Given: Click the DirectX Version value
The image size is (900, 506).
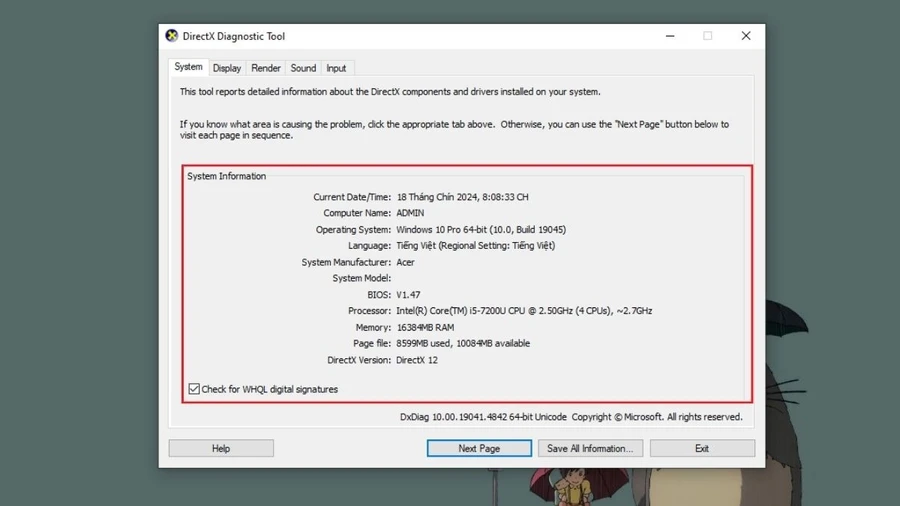Looking at the screenshot, I should 417,360.
